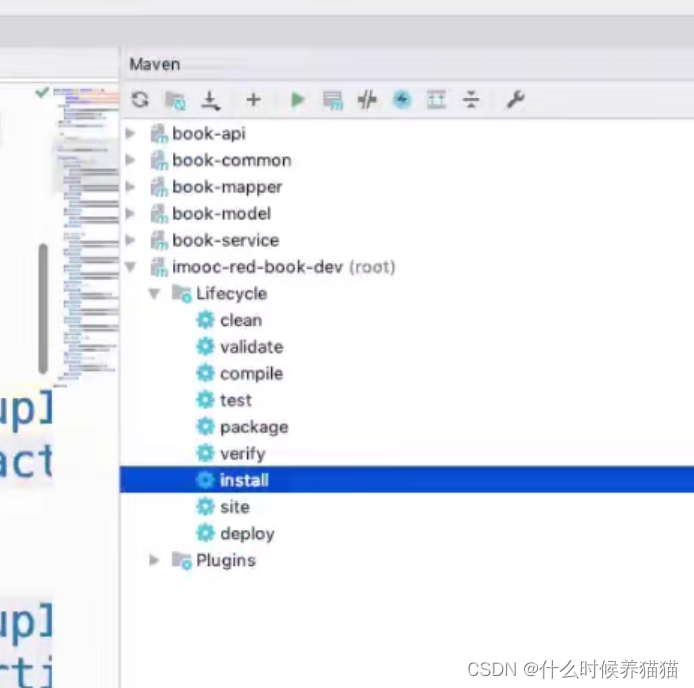
Task: Click the Lifecycle folder icon
Action: point(181,294)
